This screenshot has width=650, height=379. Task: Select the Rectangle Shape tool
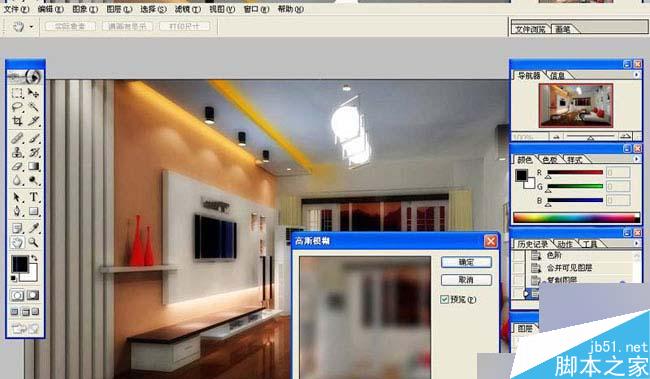click(33, 211)
